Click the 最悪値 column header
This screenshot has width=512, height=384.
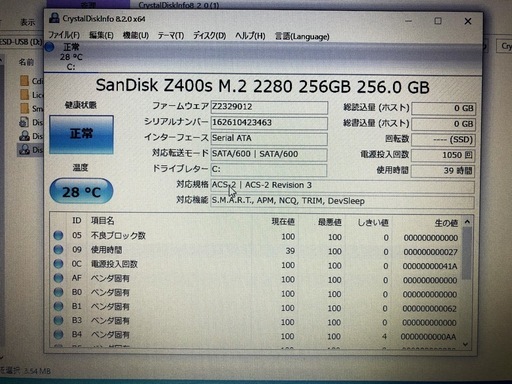point(330,222)
